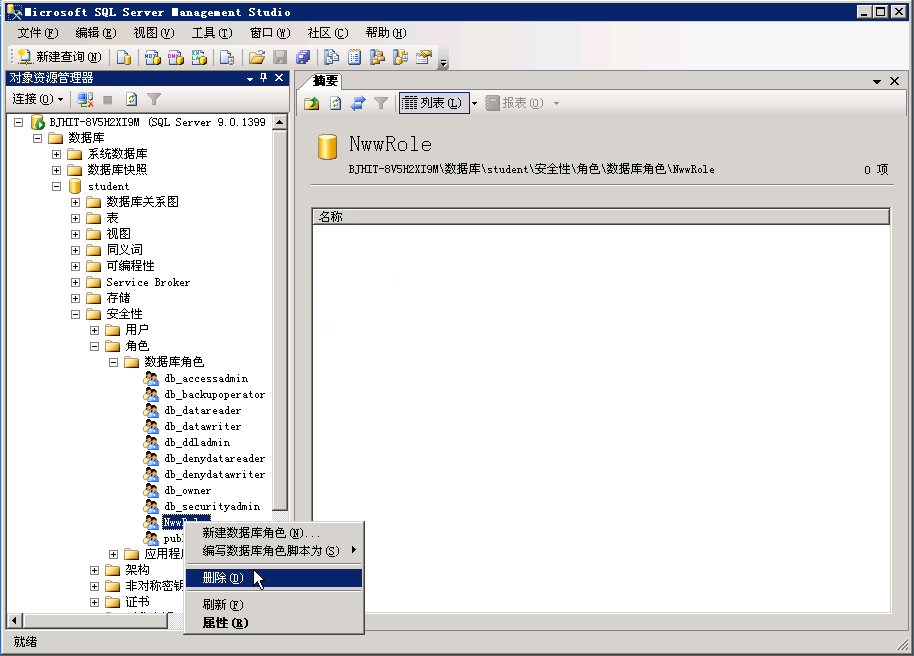Image resolution: width=914 pixels, height=656 pixels.
Task: Open the 社区 menu
Action: (x=328, y=33)
